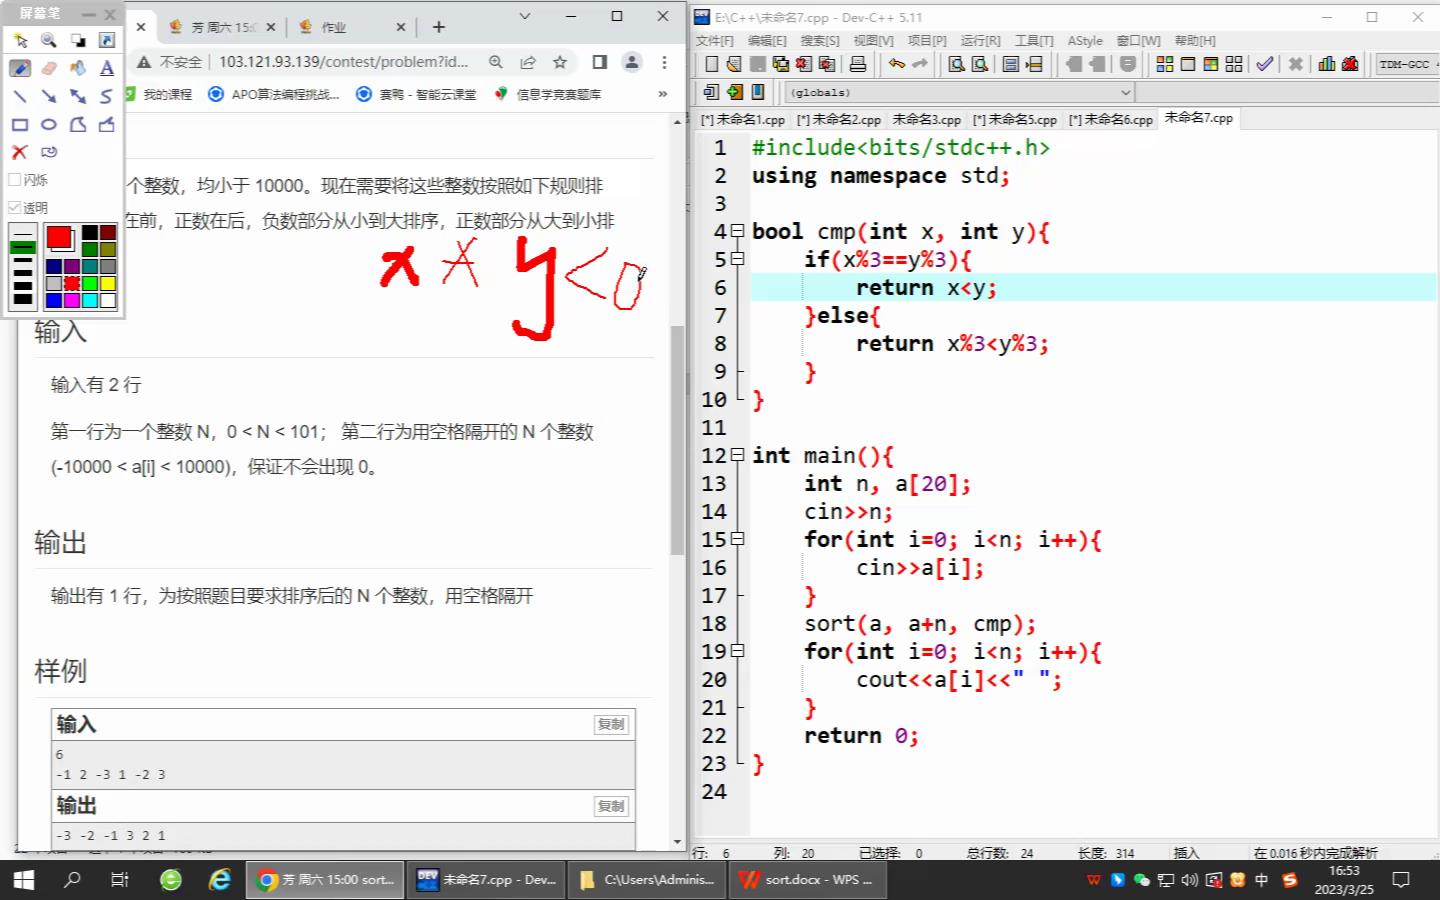The height and width of the screenshot is (900, 1440).
Task: Undo edit in Dev-C++ toolbar
Action: pos(897,64)
